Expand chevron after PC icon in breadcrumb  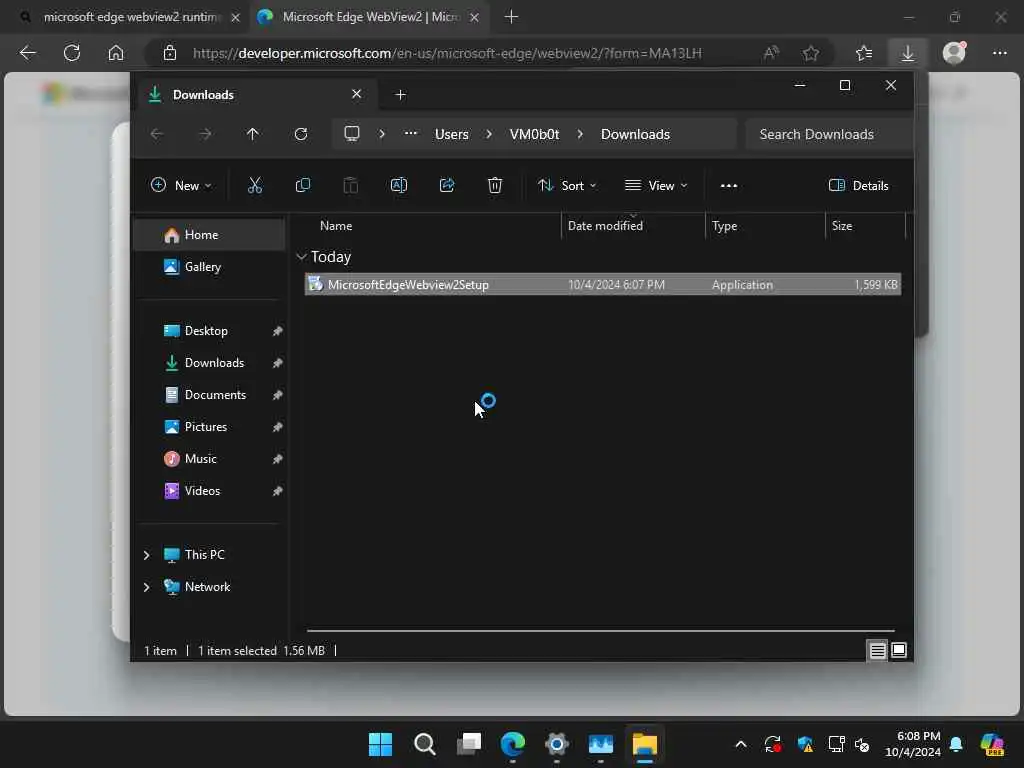pos(382,134)
